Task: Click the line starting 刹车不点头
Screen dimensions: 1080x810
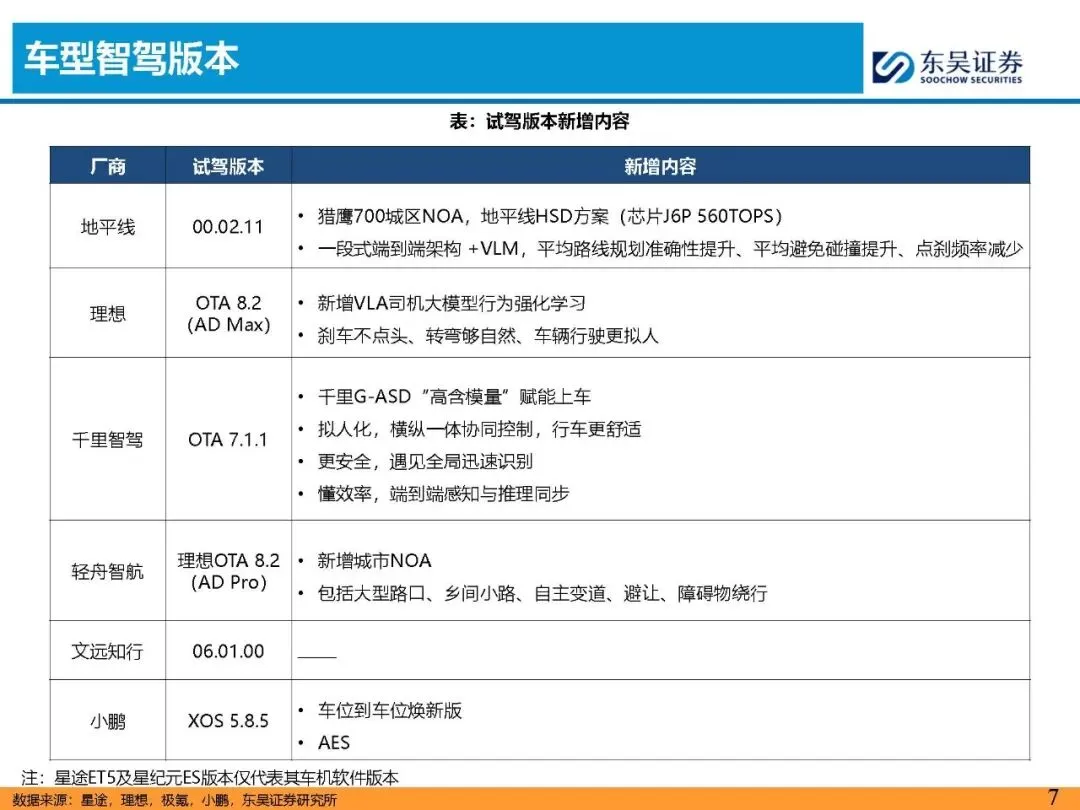Action: (x=488, y=335)
